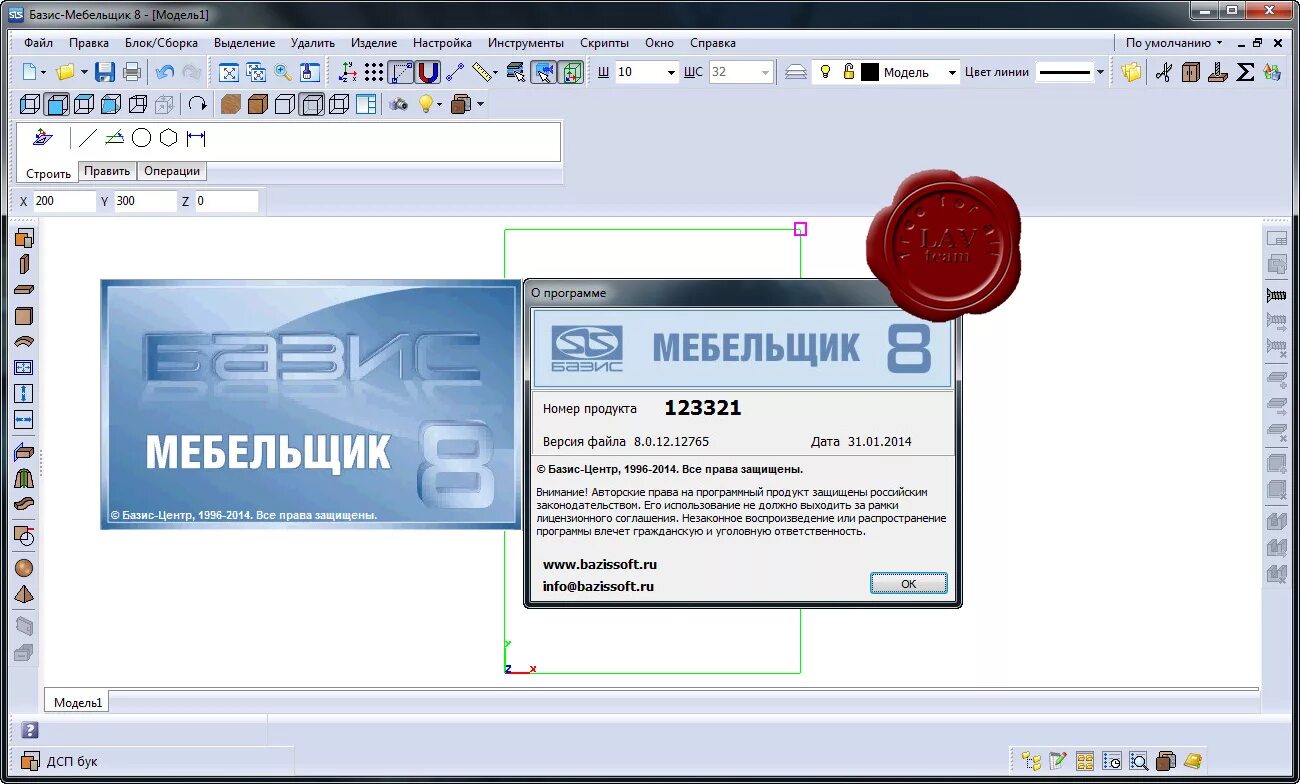Viewport: 1300px width, 784px height.
Task: Click the Z coordinate input field
Action: pos(226,201)
